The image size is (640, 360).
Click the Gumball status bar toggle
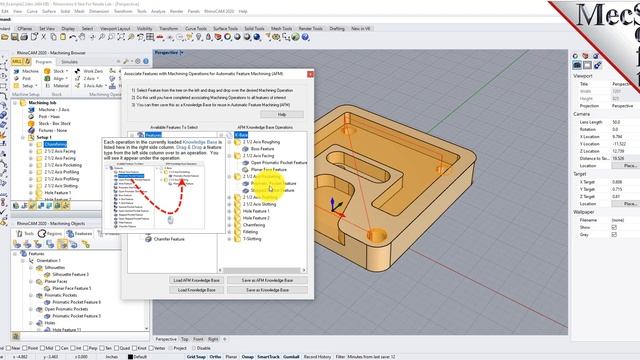click(291, 357)
